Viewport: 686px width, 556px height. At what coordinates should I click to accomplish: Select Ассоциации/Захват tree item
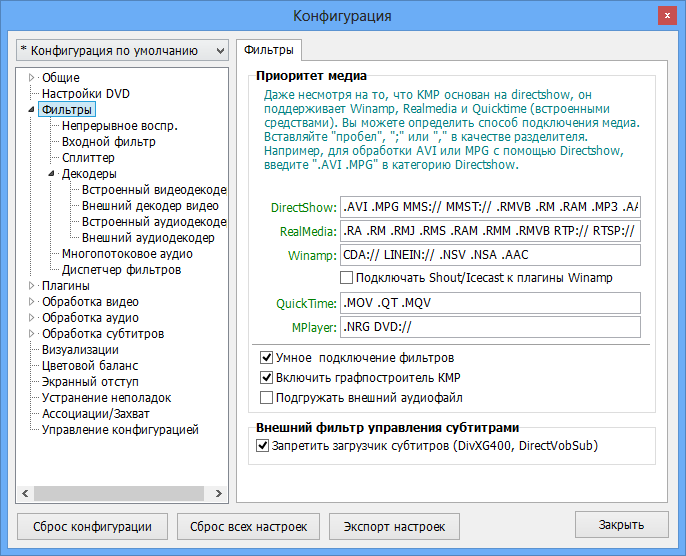click(x=96, y=414)
